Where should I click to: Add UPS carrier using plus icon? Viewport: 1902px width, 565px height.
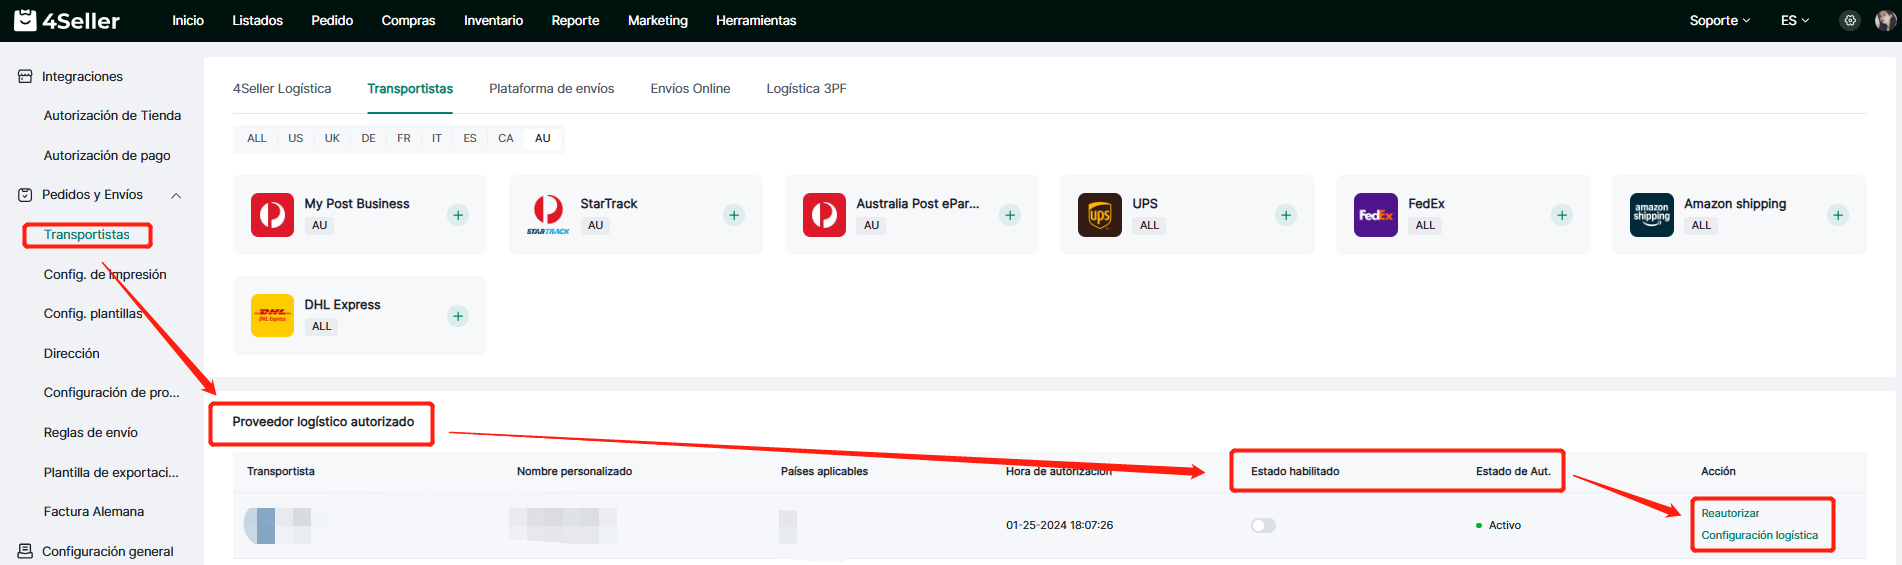1286,215
